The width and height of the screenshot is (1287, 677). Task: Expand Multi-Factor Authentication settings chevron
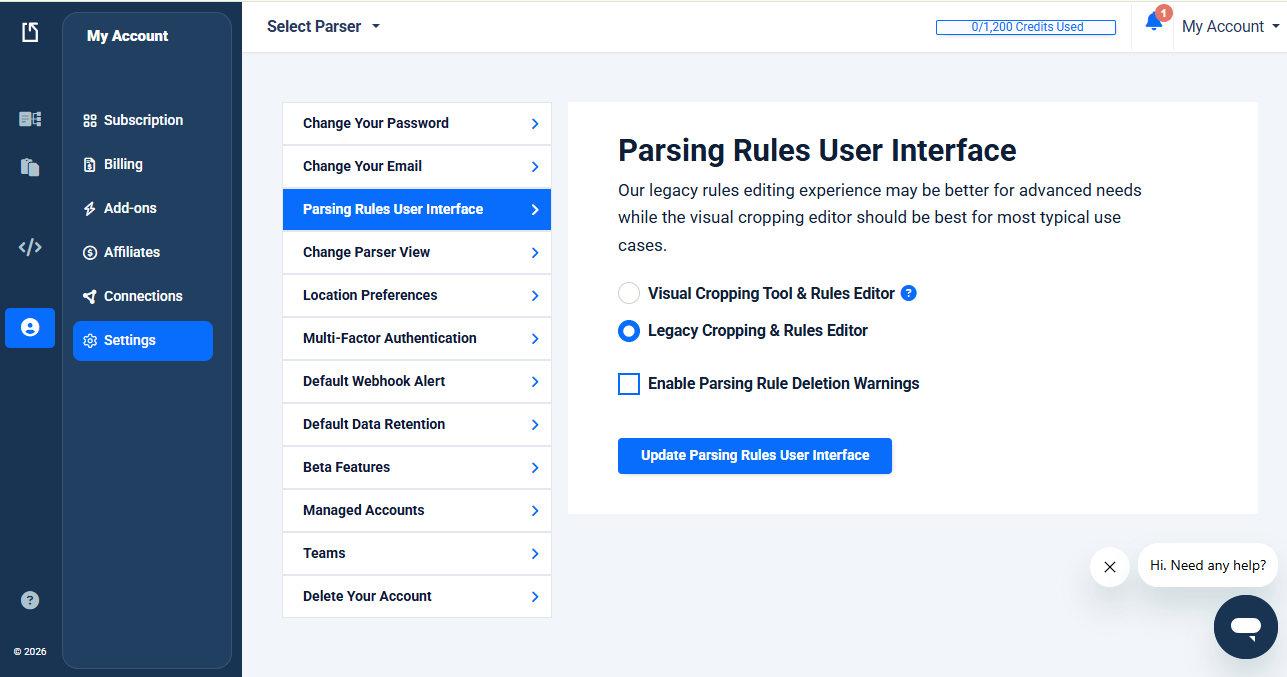pos(535,339)
